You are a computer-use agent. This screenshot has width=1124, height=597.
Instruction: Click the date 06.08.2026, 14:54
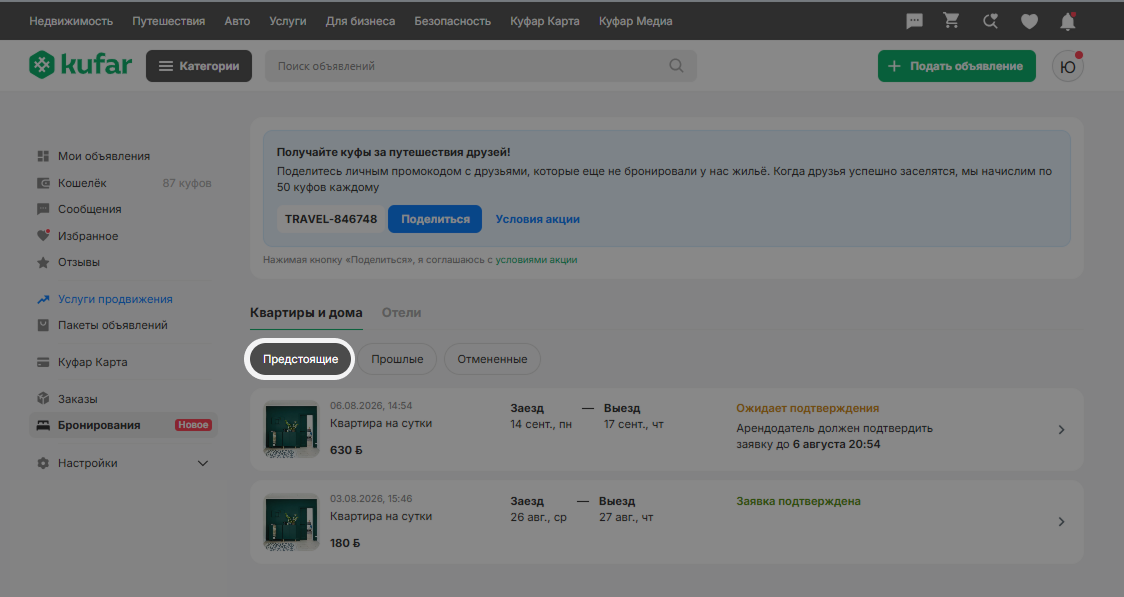point(371,406)
